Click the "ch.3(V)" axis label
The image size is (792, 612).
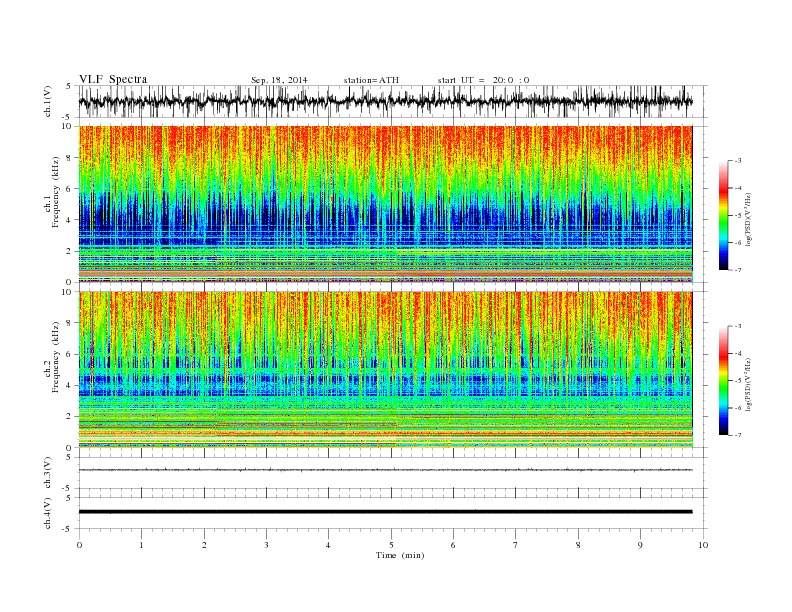[48, 473]
